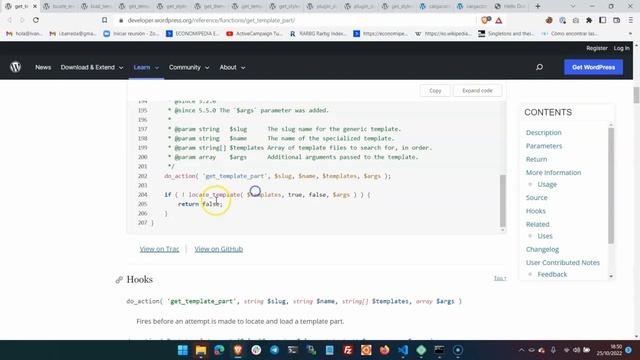Viewport: 640px width, 360px height.
Task: Open the browser hamburger menu
Action: [x=631, y=20]
